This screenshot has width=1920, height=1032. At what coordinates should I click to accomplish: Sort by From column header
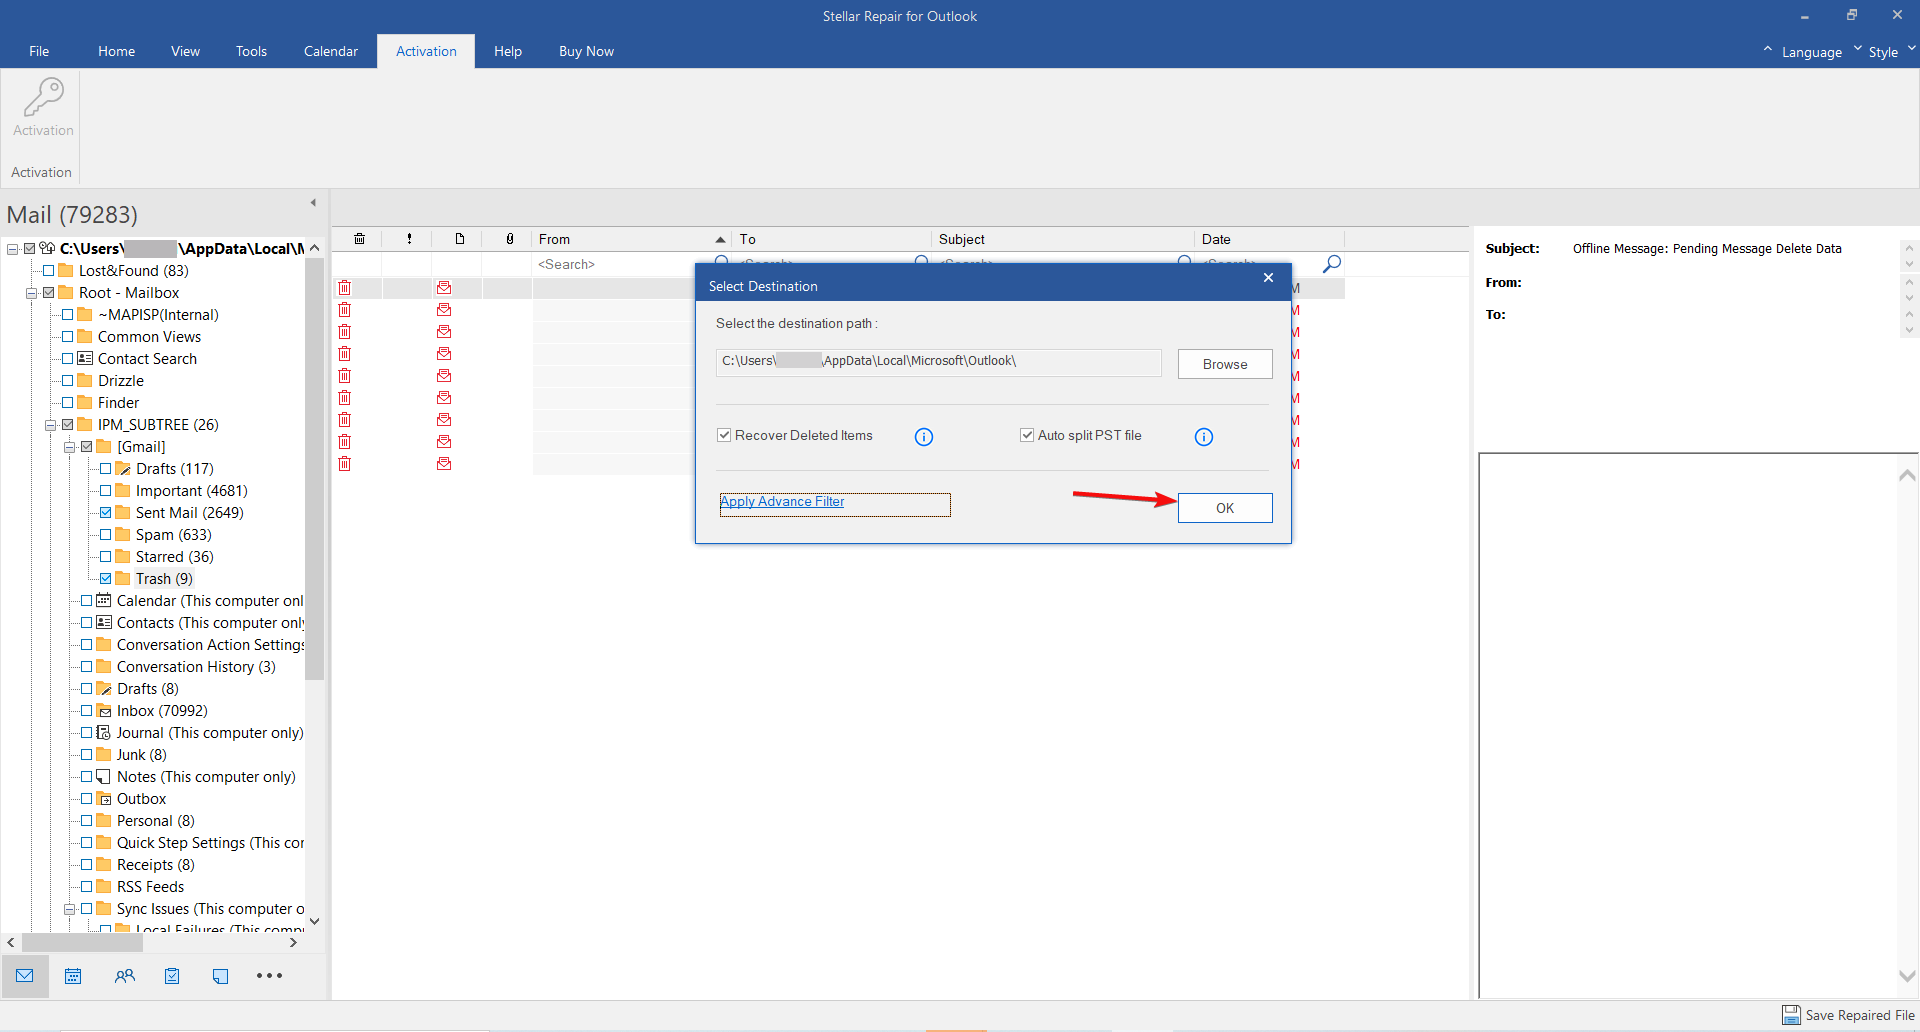coord(630,239)
